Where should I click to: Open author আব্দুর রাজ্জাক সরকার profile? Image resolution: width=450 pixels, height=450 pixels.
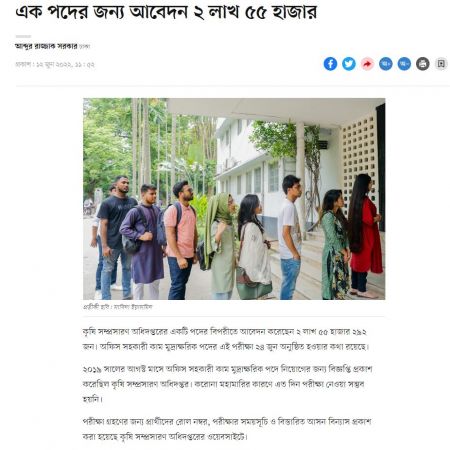(x=46, y=46)
